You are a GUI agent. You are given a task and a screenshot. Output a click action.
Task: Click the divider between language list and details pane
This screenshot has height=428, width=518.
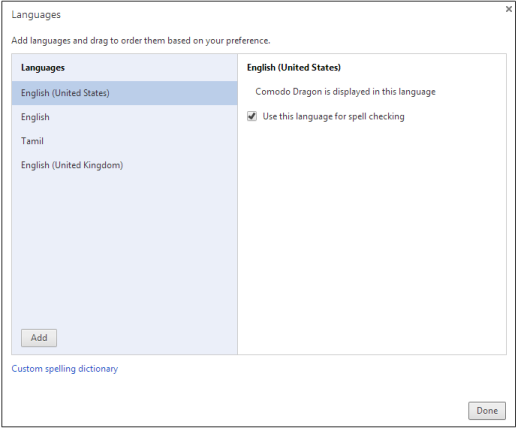[x=237, y=204]
